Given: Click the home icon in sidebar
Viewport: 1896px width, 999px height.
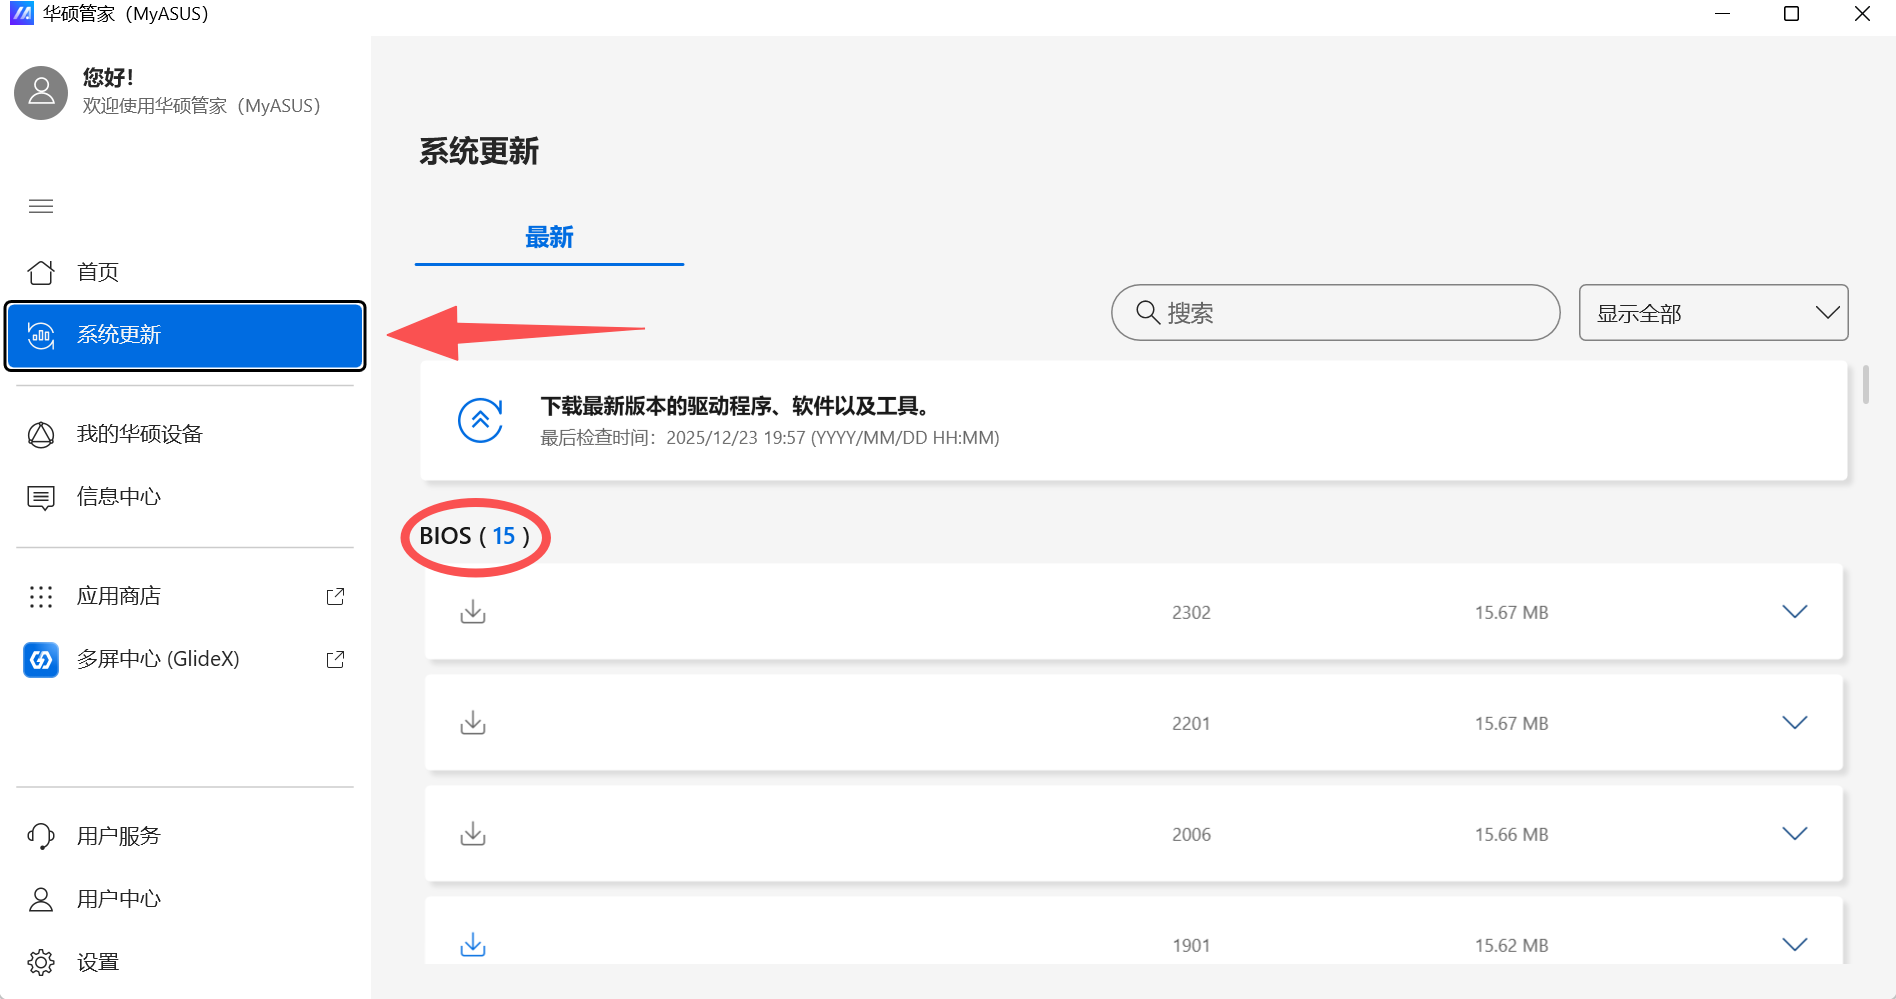Looking at the screenshot, I should 41,272.
